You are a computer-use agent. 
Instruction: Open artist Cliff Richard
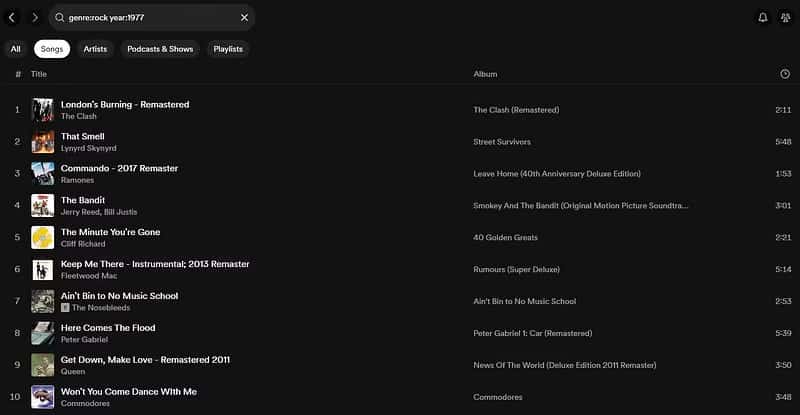[x=83, y=244]
